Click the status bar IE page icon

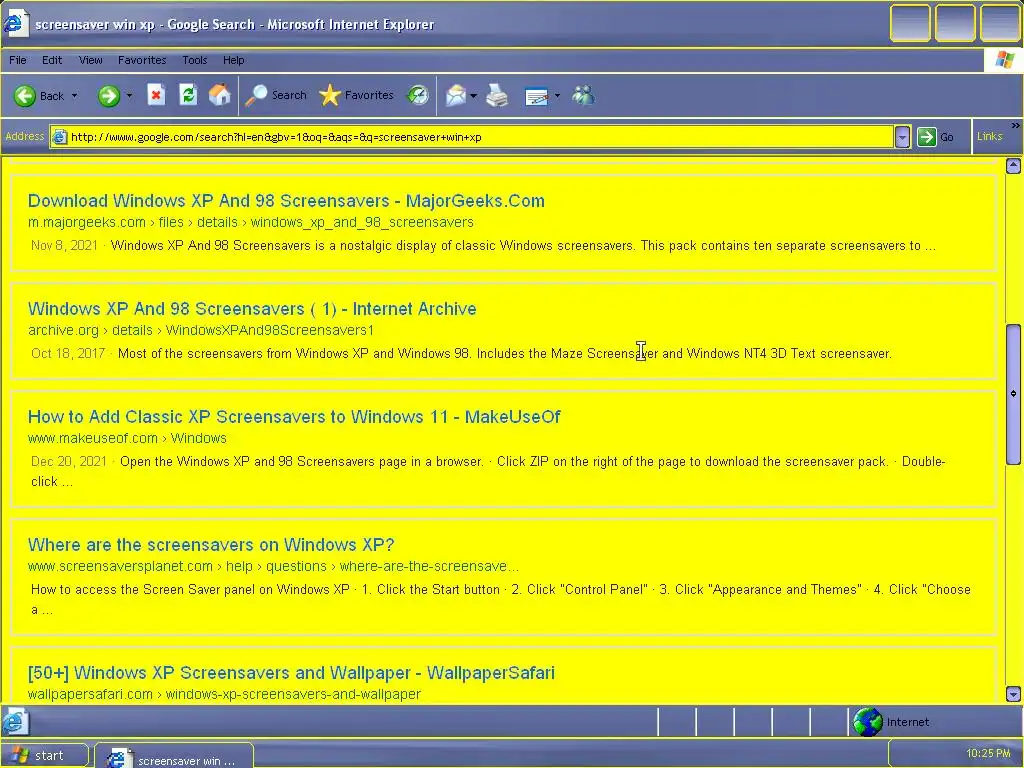(x=14, y=722)
